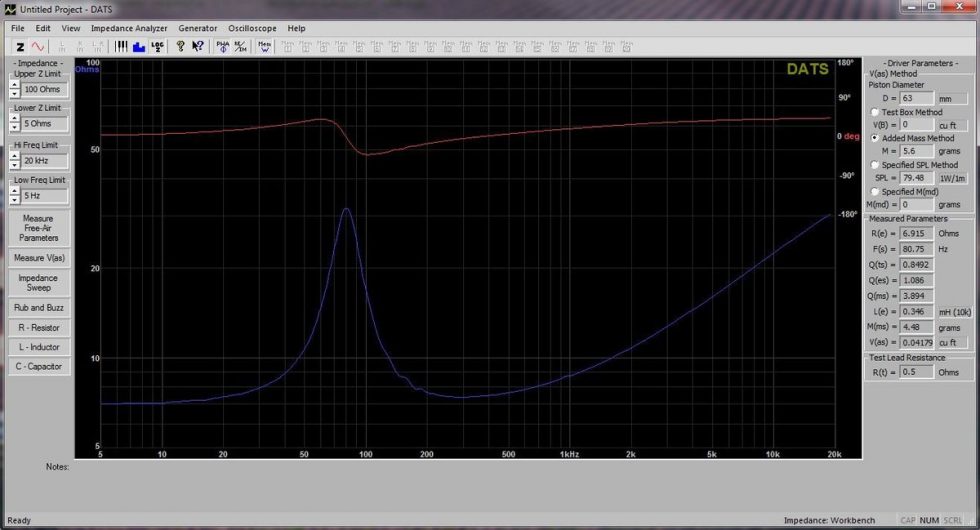Click the Piston Diameter D input field
Image resolution: width=980 pixels, height=530 pixels.
coord(916,99)
